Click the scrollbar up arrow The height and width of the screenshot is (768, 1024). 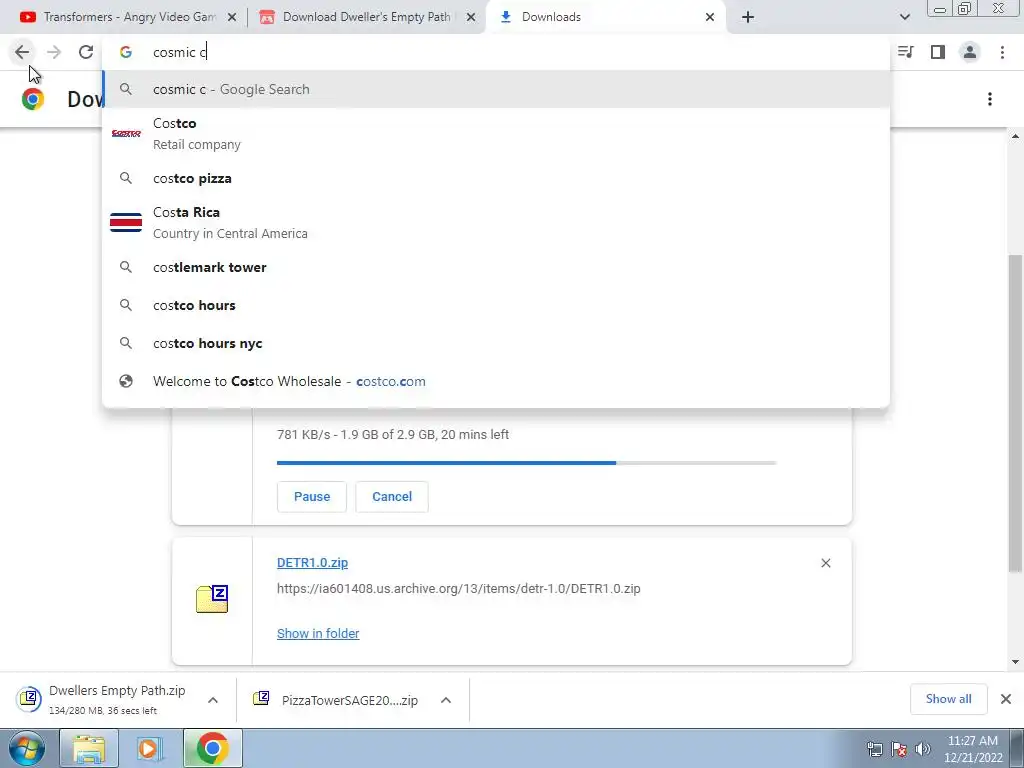(1015, 136)
